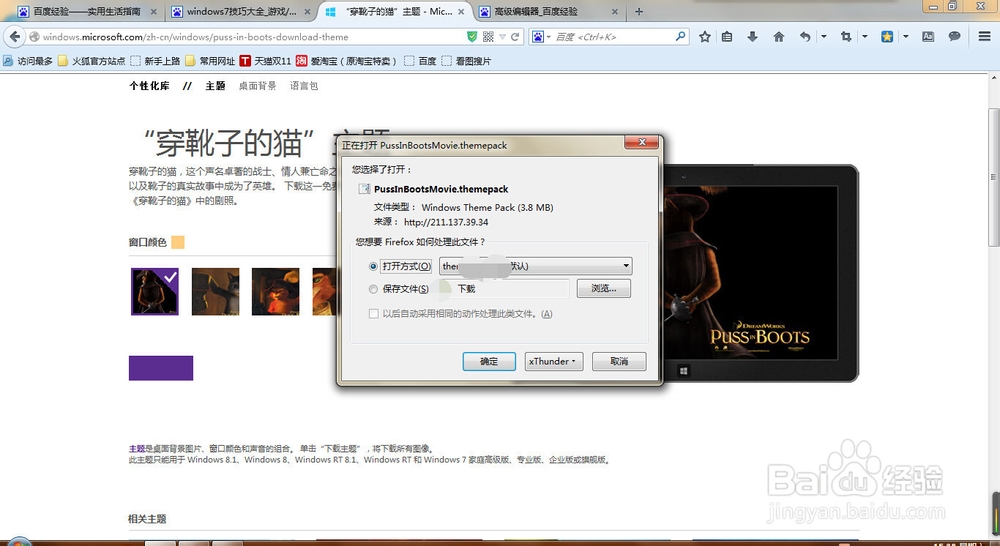This screenshot has width=1000, height=546.
Task: Open the 语言包 navigation item
Action: click(304, 85)
